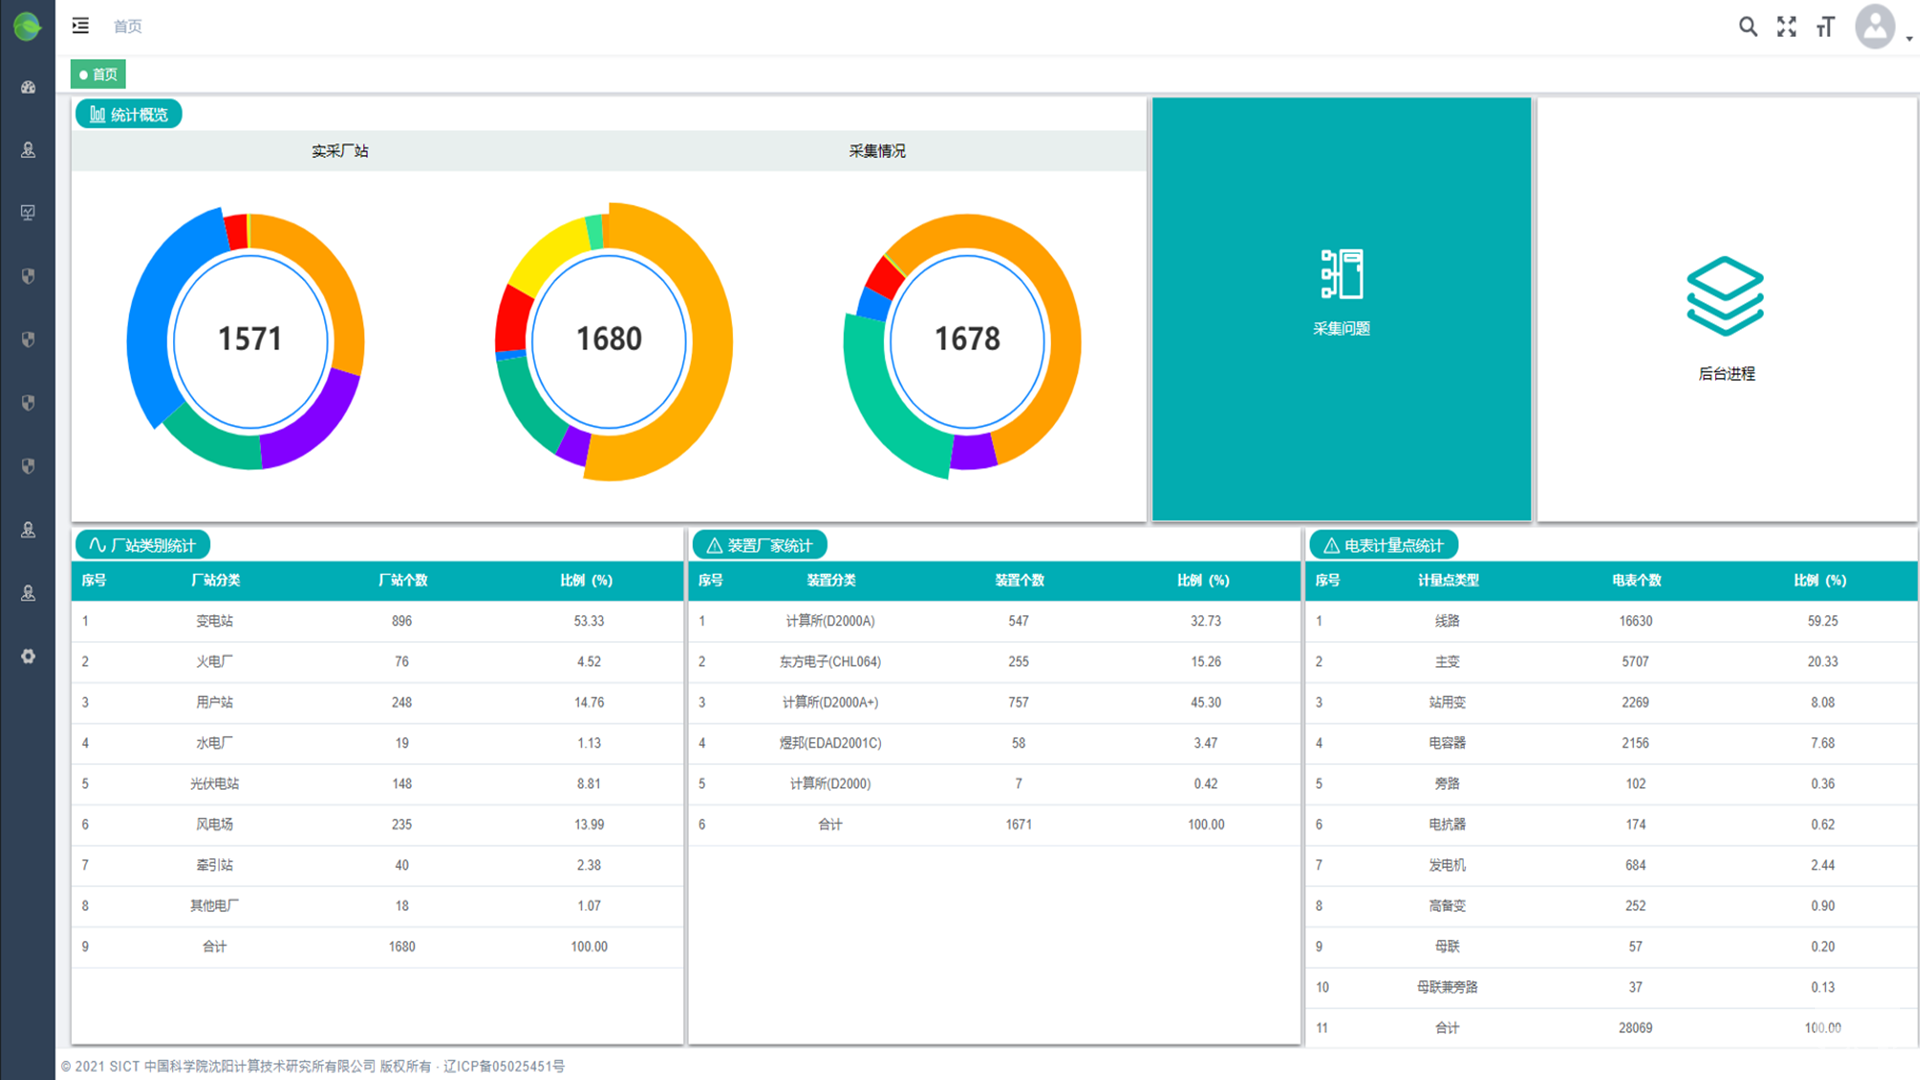Image resolution: width=1920 pixels, height=1080 pixels.
Task: Open the monitor chart sidebar icon
Action: coord(28,212)
